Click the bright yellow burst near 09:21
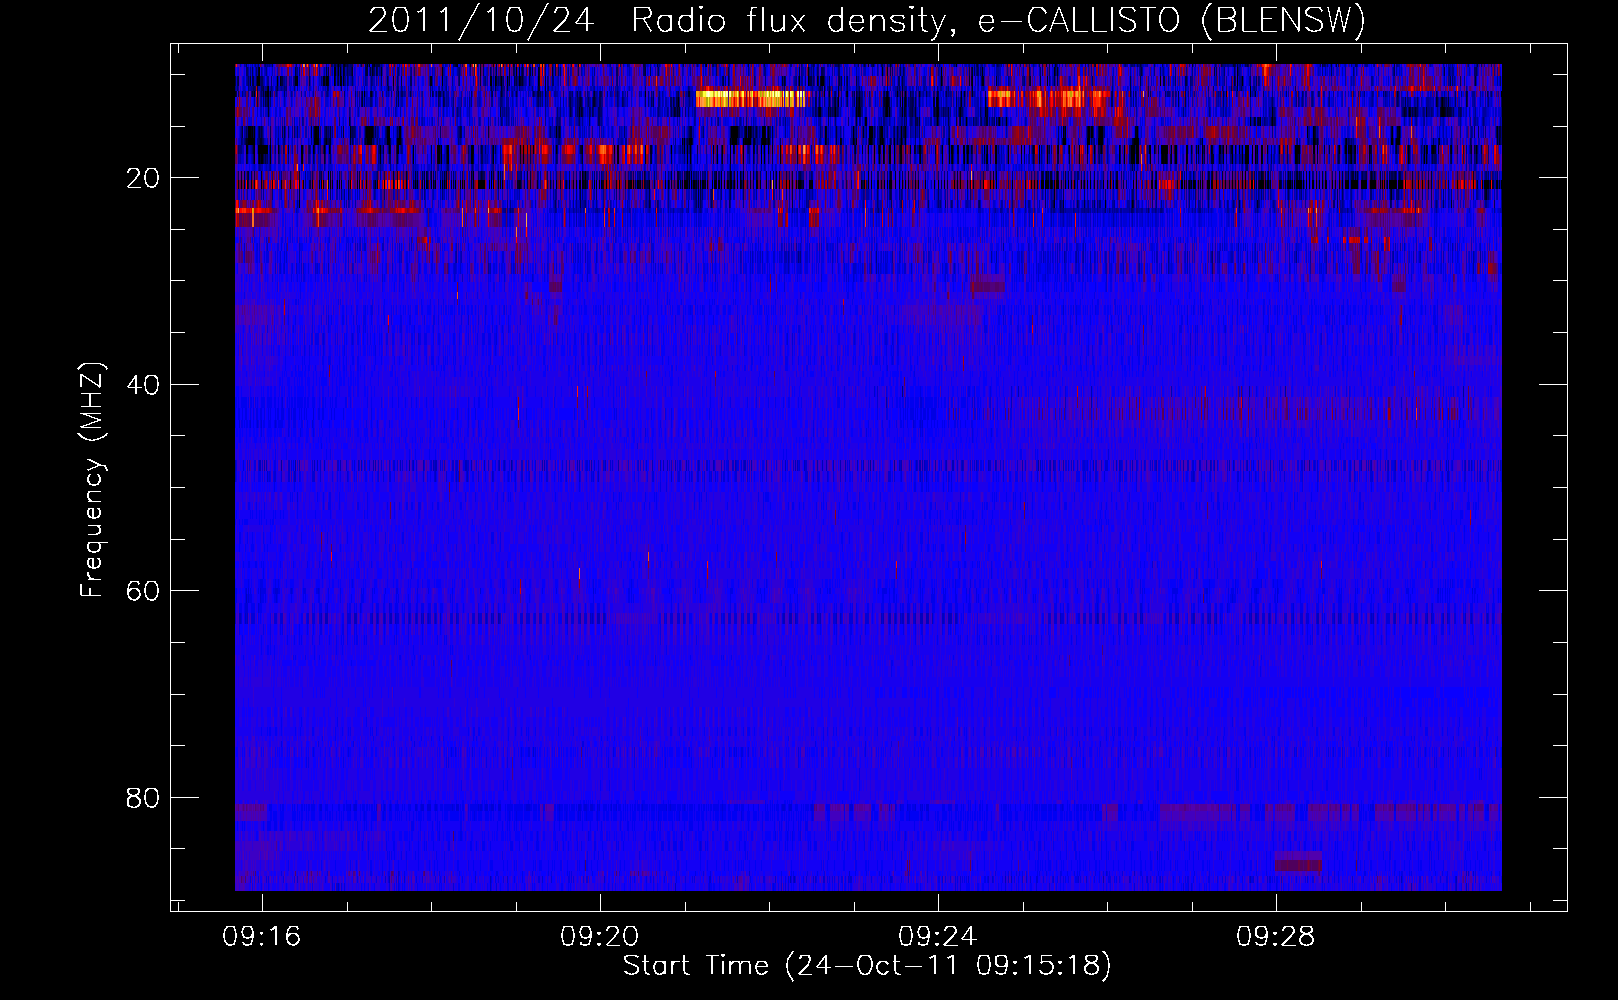 pyautogui.click(x=751, y=98)
